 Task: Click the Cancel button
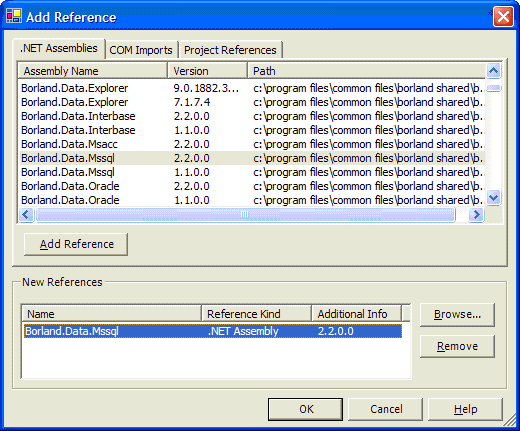pos(386,409)
